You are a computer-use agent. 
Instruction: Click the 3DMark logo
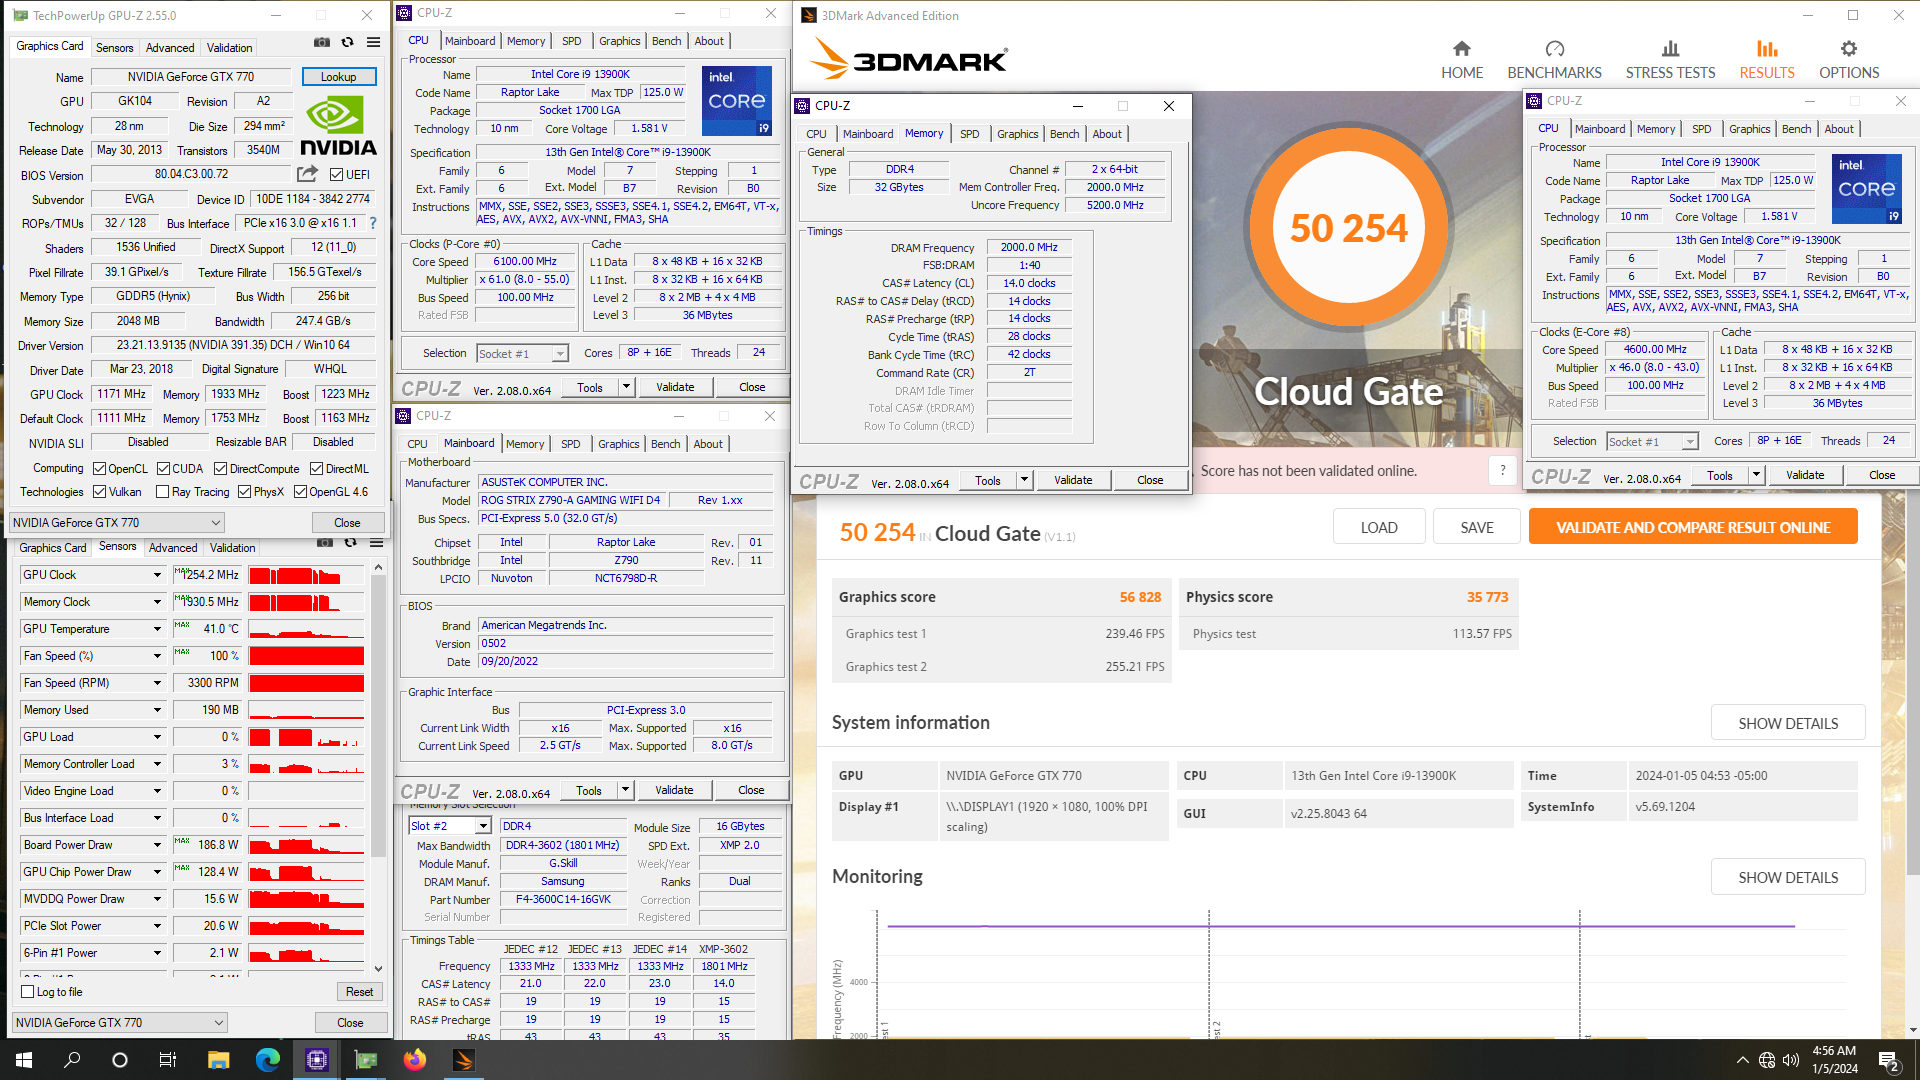click(908, 60)
